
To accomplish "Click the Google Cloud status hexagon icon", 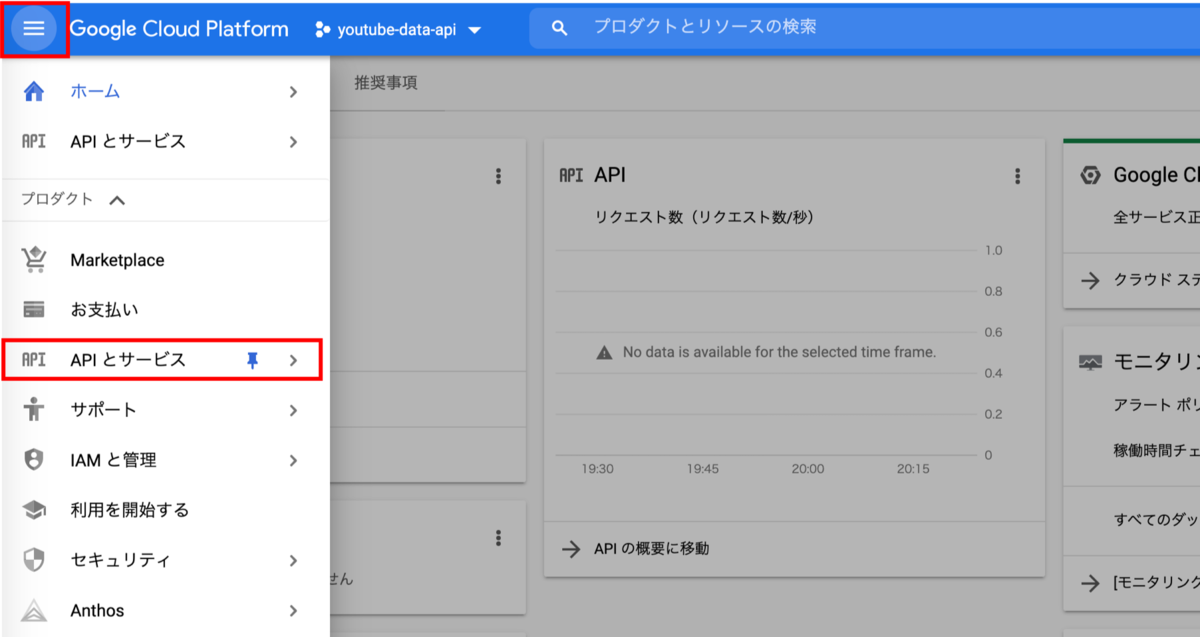I will point(1090,175).
